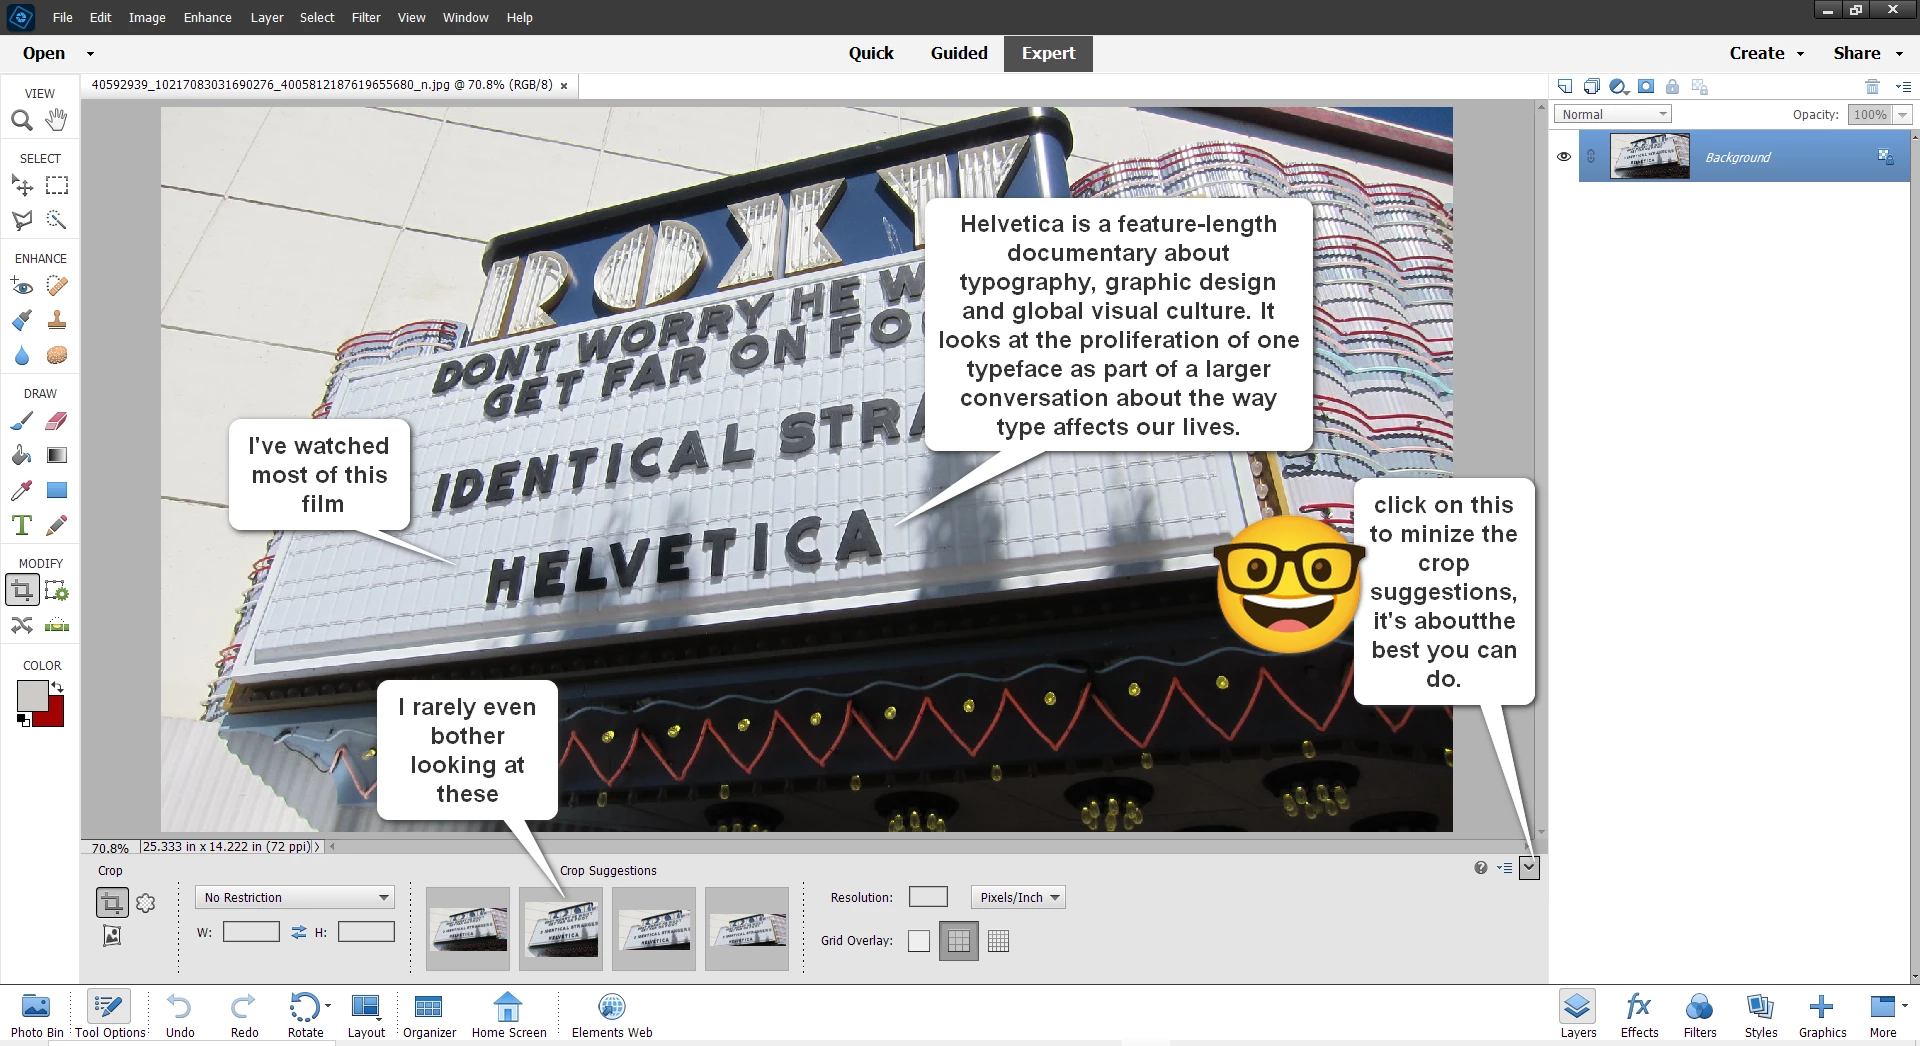Viewport: 1920px width, 1046px height.
Task: Switch to Guided mode
Action: click(959, 54)
